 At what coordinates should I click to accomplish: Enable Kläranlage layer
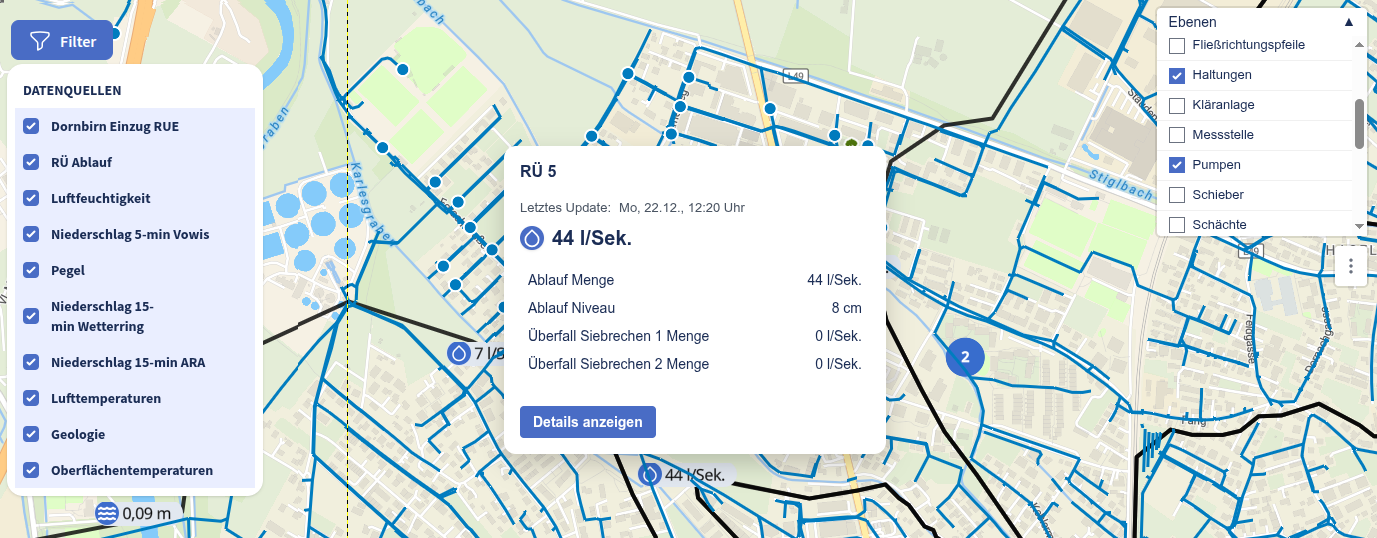pyautogui.click(x=1177, y=105)
